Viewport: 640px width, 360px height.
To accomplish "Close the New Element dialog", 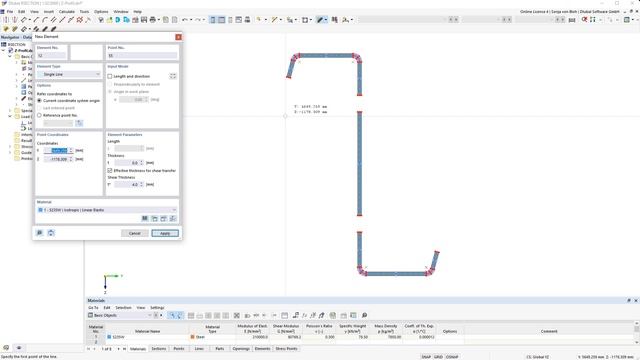I will (178, 37).
